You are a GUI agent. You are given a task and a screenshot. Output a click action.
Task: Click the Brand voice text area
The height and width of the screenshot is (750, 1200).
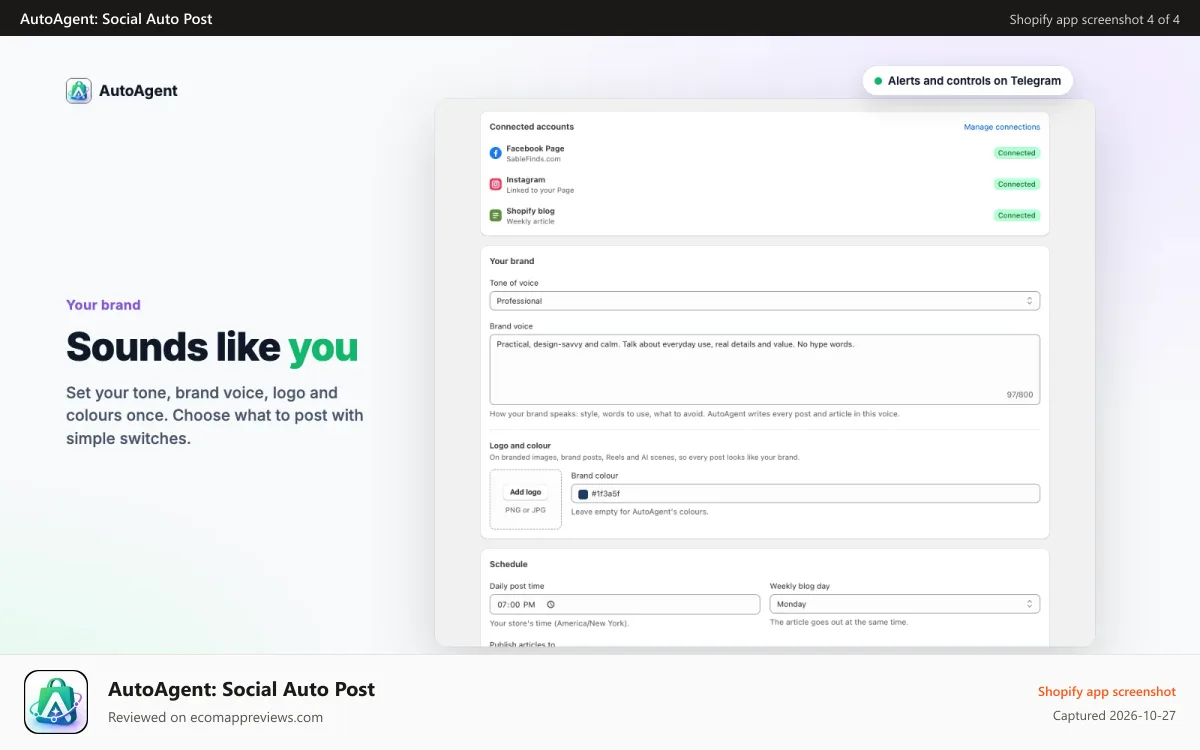(765, 369)
